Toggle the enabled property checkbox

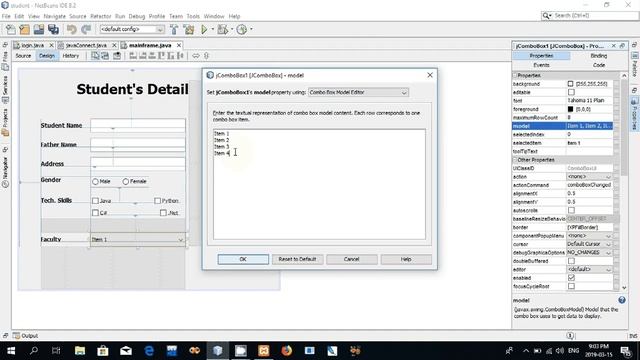coord(571,278)
